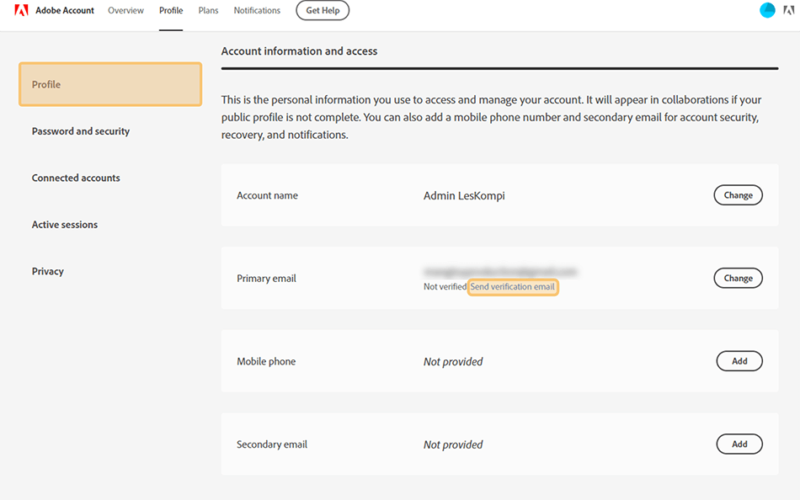Click the 'Account name' label

(267, 195)
